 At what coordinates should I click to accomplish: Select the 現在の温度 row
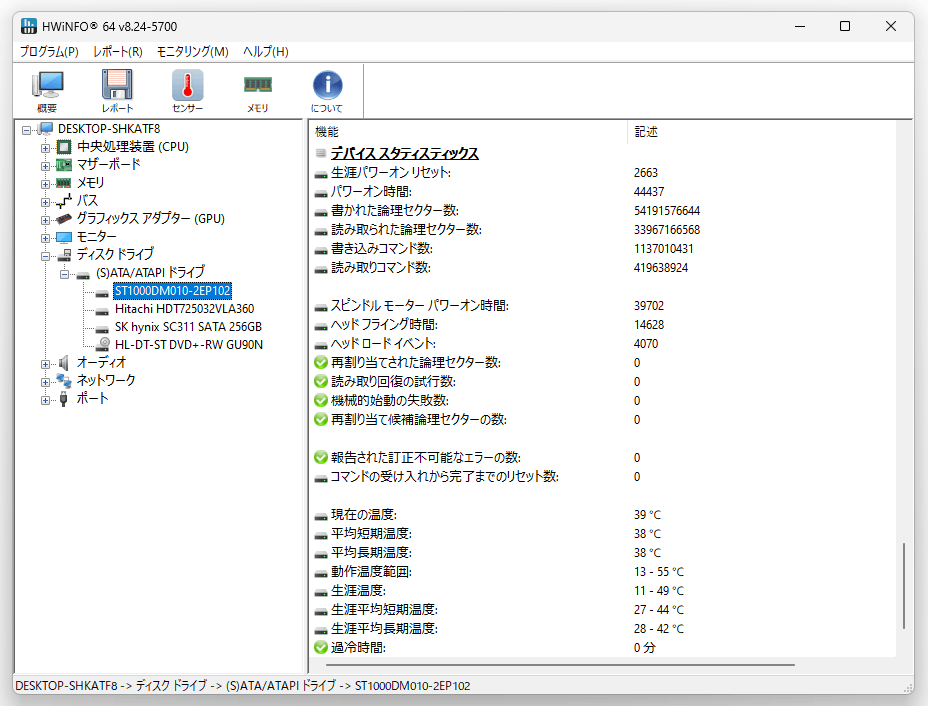(602, 514)
